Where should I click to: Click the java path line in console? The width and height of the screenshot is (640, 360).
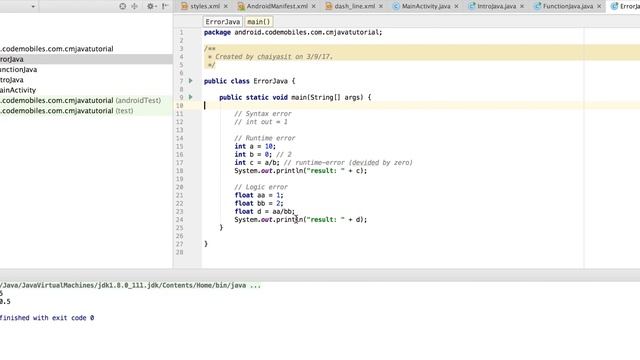click(x=130, y=285)
